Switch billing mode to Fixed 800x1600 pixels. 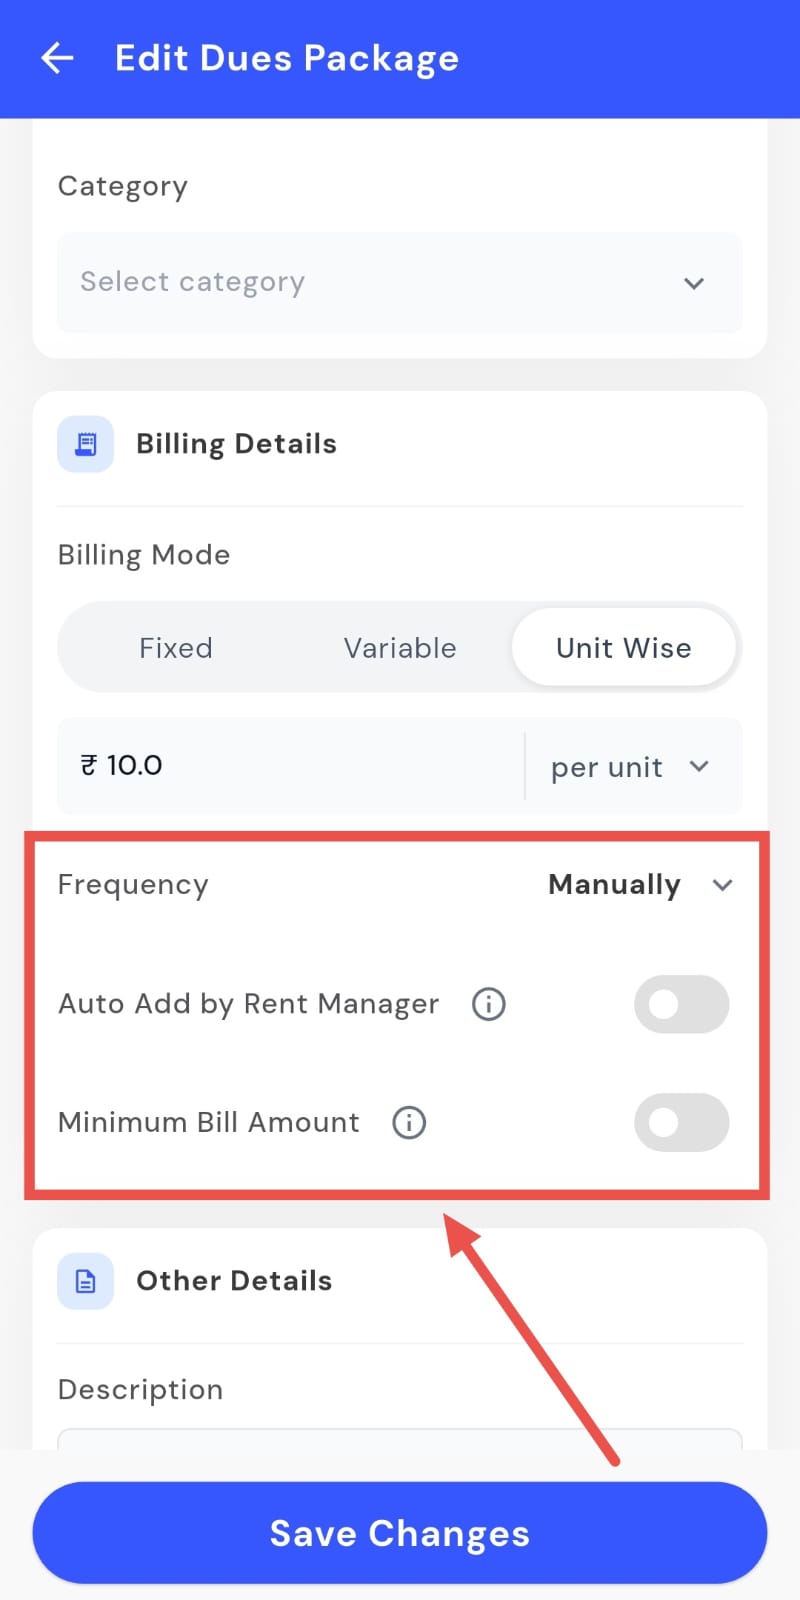[176, 648]
